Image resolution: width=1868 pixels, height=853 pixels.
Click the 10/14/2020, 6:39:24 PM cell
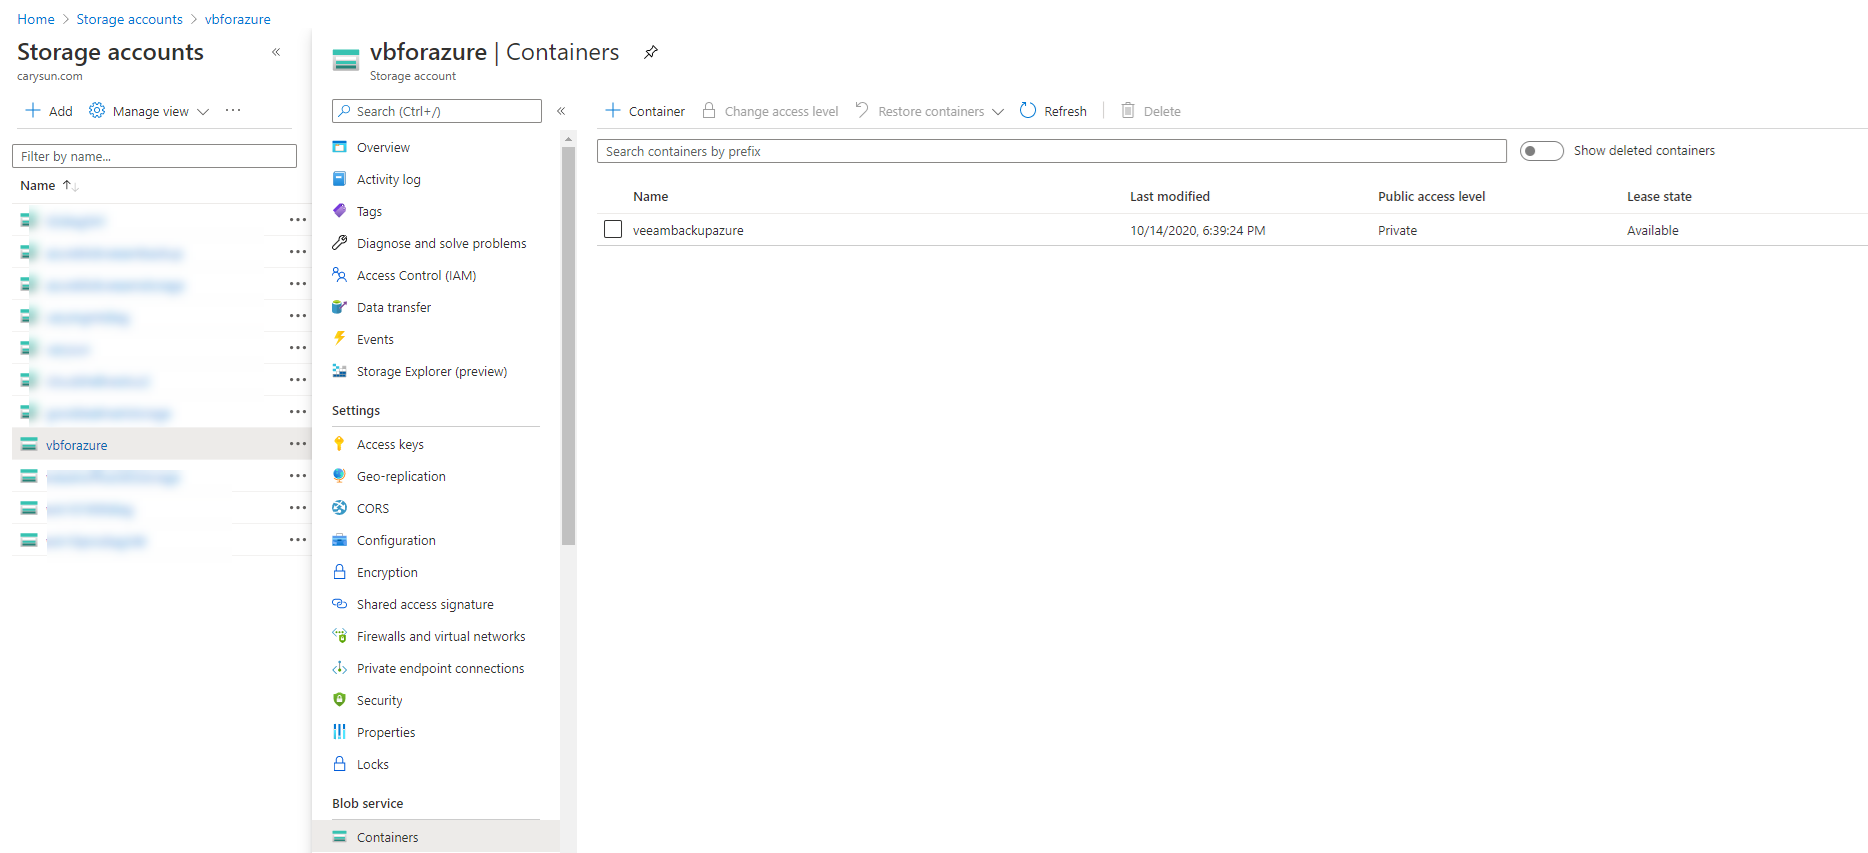click(x=1198, y=230)
